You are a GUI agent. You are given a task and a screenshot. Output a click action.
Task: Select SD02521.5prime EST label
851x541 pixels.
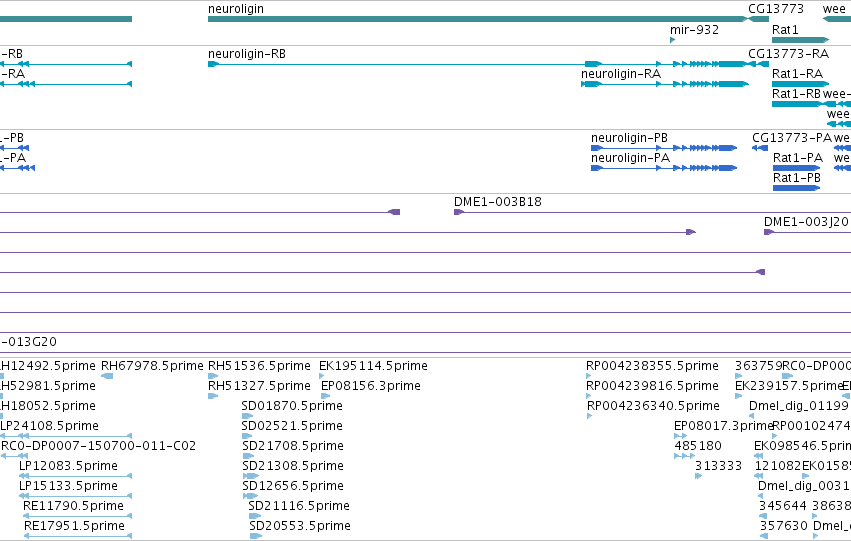[x=292, y=426]
